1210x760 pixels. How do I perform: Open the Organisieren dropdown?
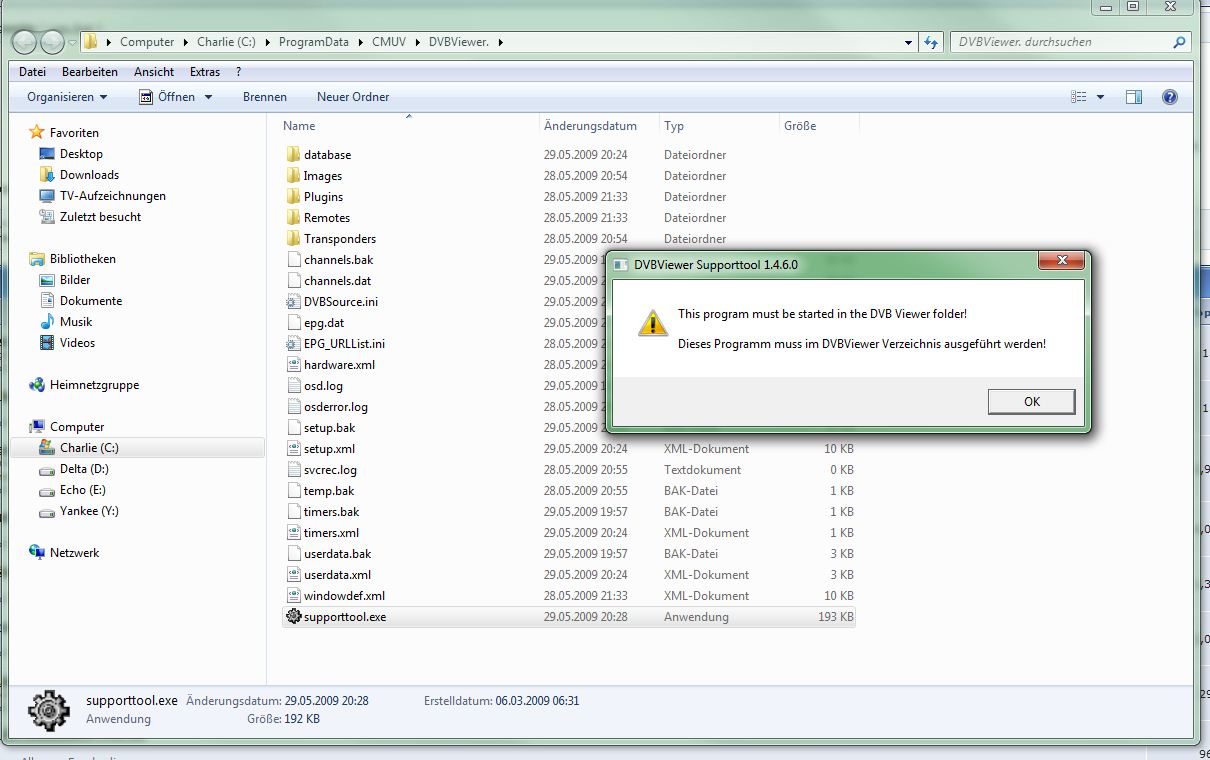(x=67, y=97)
